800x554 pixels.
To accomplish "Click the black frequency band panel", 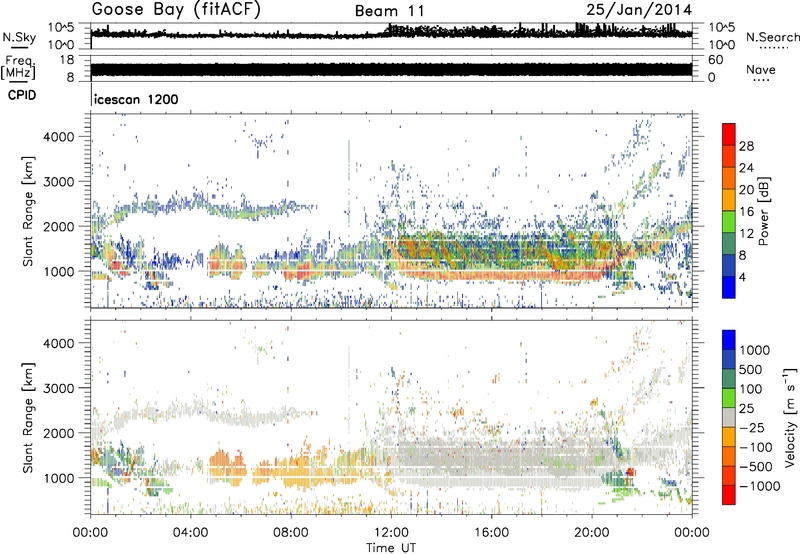I will click(x=391, y=70).
